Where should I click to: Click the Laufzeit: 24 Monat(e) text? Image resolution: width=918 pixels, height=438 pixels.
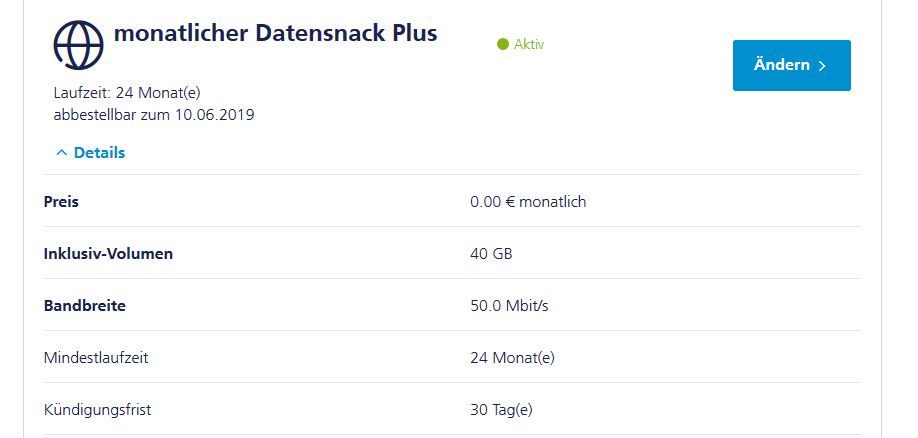coord(127,93)
